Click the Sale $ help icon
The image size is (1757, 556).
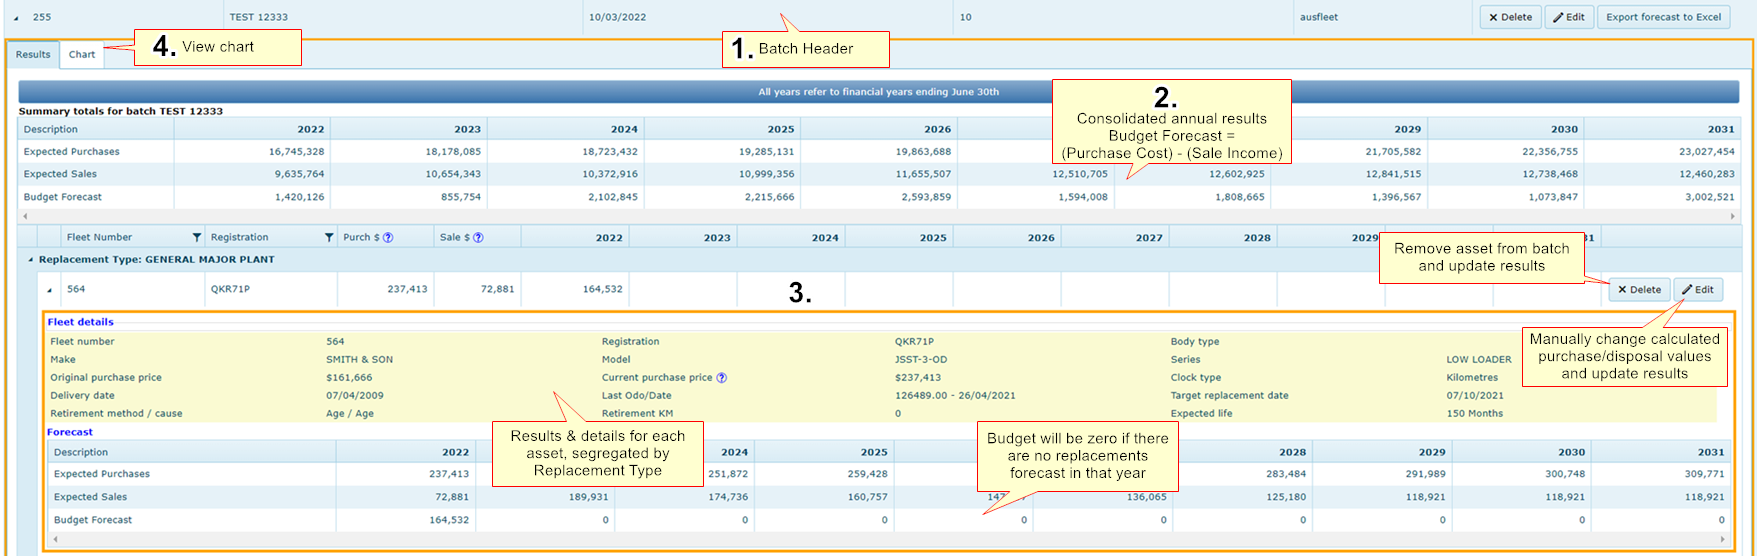478,237
